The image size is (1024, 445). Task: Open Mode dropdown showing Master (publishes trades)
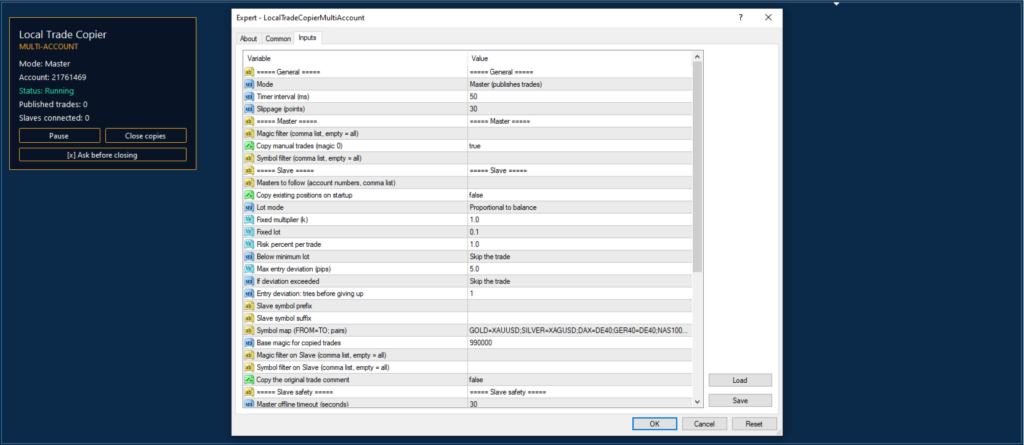point(579,84)
